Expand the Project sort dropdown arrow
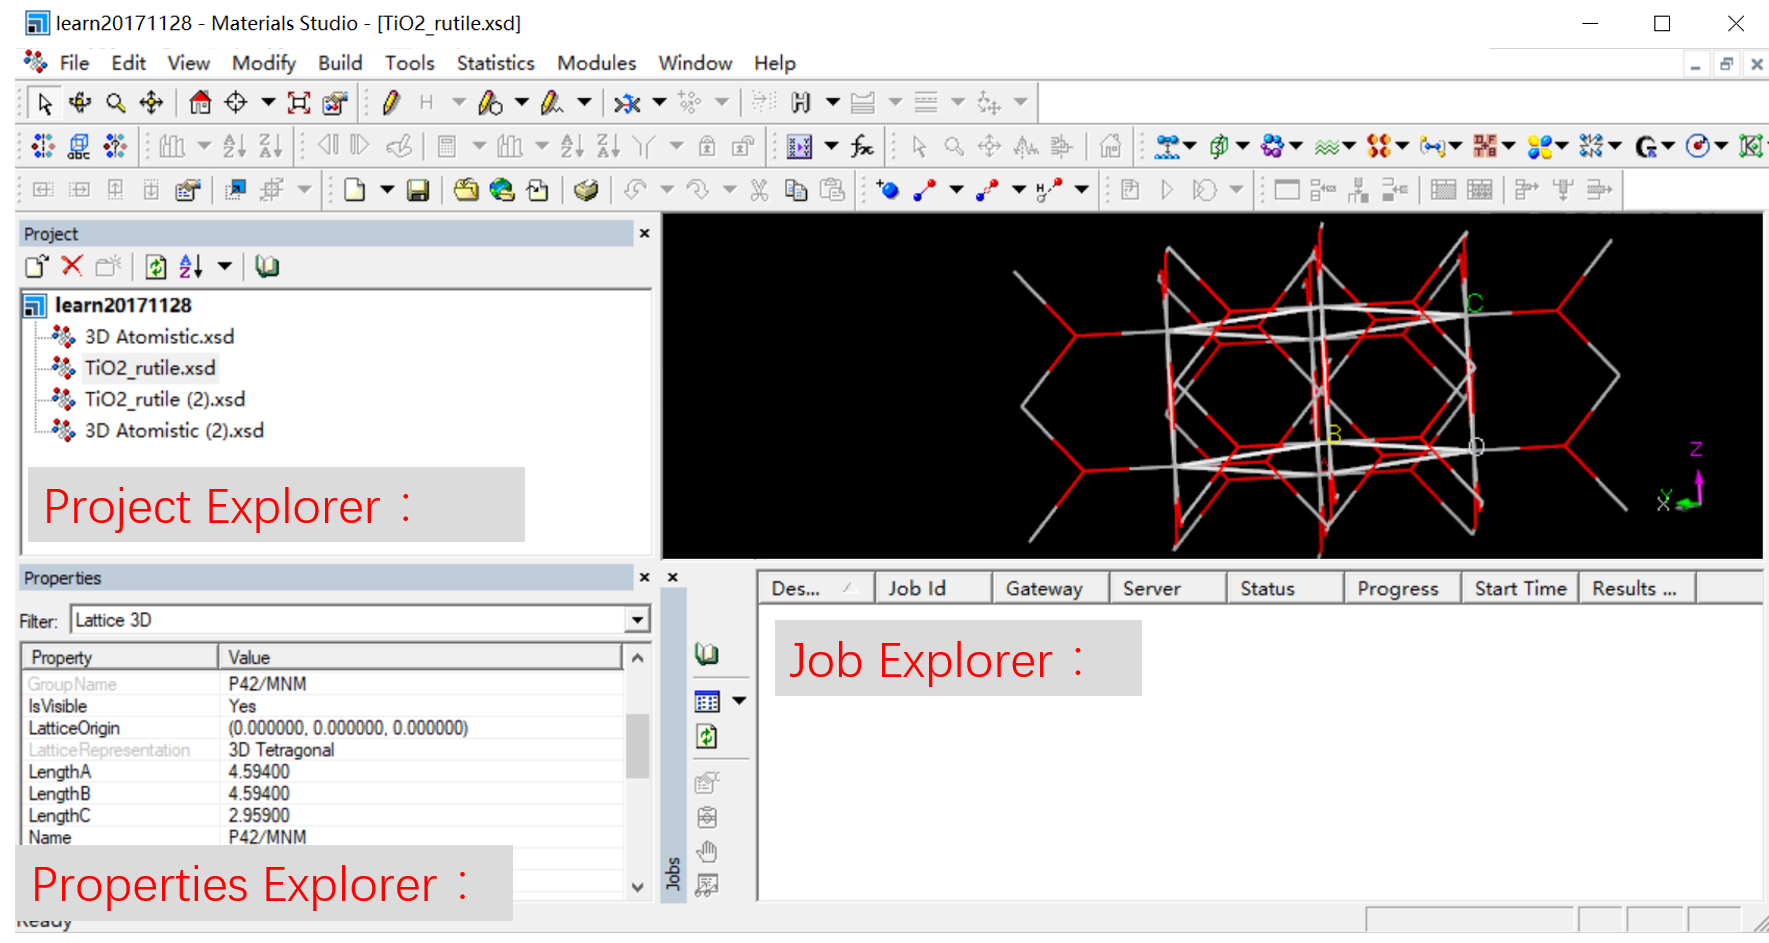Viewport: 1769px width, 943px height. tap(225, 266)
